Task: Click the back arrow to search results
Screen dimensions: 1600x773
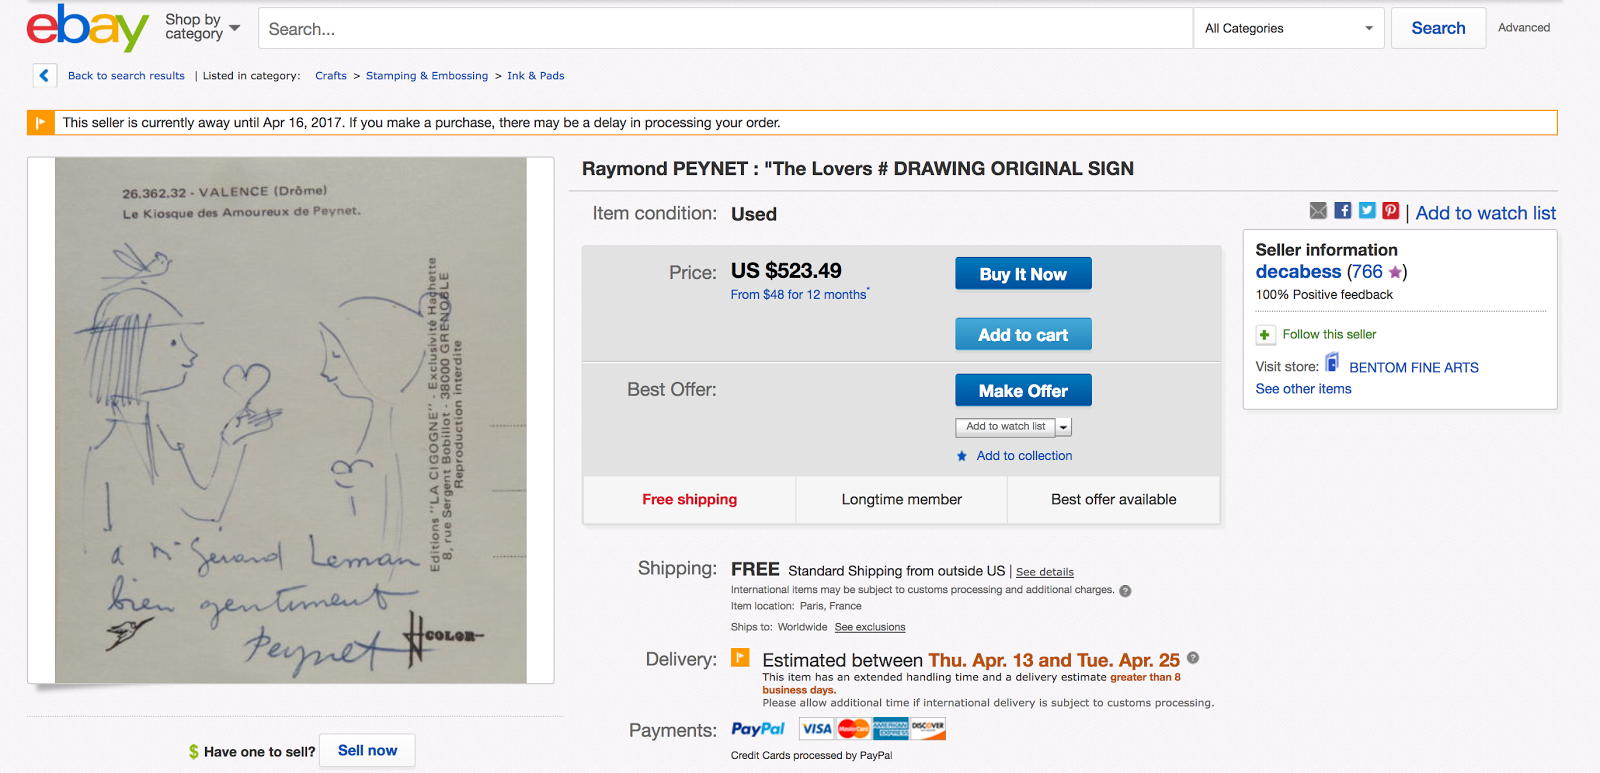Action: pos(44,75)
